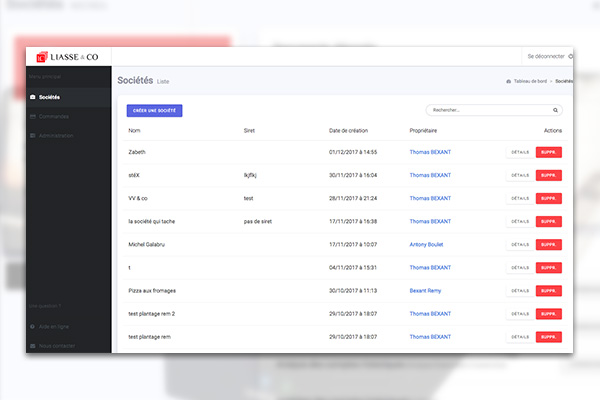The image size is (600, 400).
Task: Open owner Antony Boulet link
Action: [x=426, y=244]
